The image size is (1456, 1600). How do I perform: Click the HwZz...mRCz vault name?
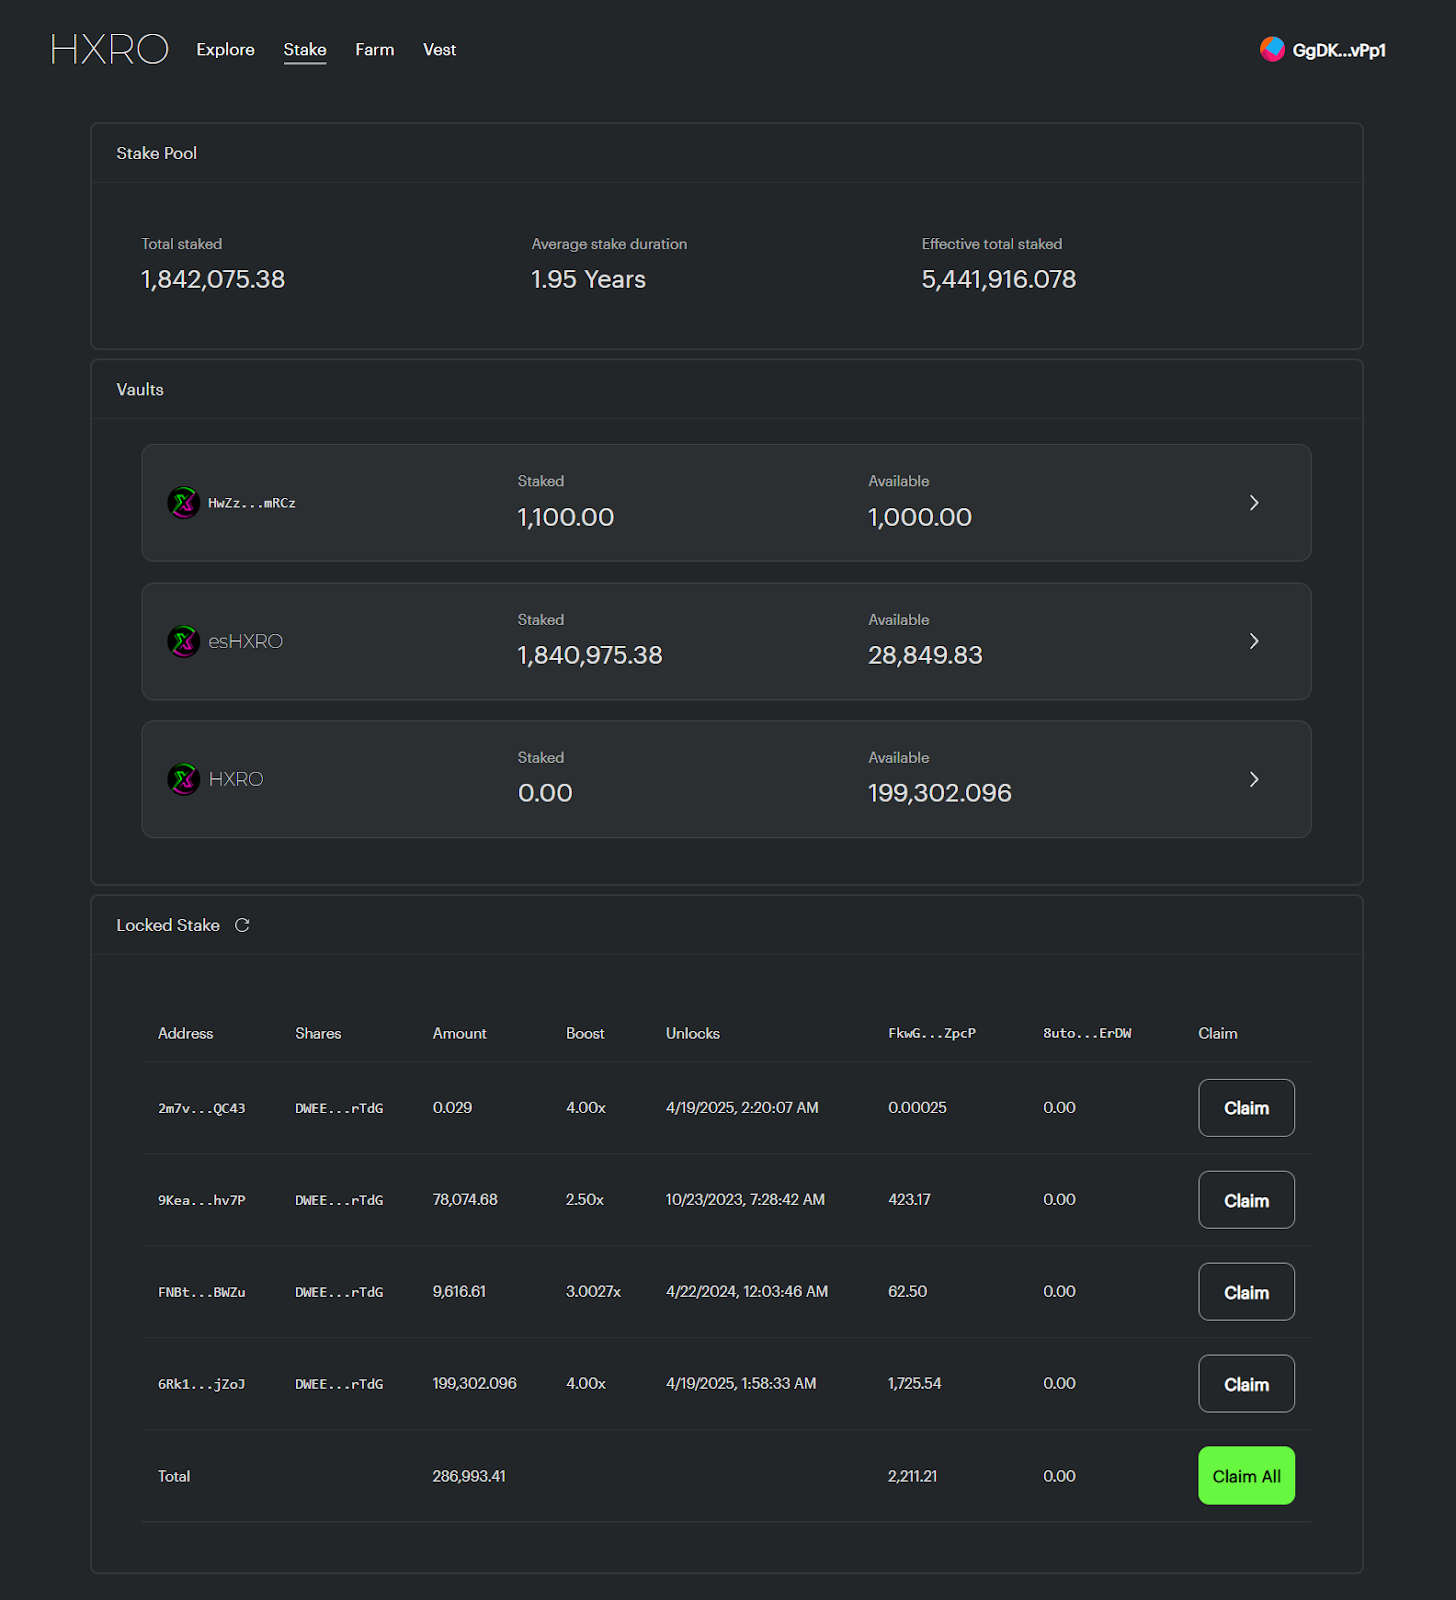252,503
